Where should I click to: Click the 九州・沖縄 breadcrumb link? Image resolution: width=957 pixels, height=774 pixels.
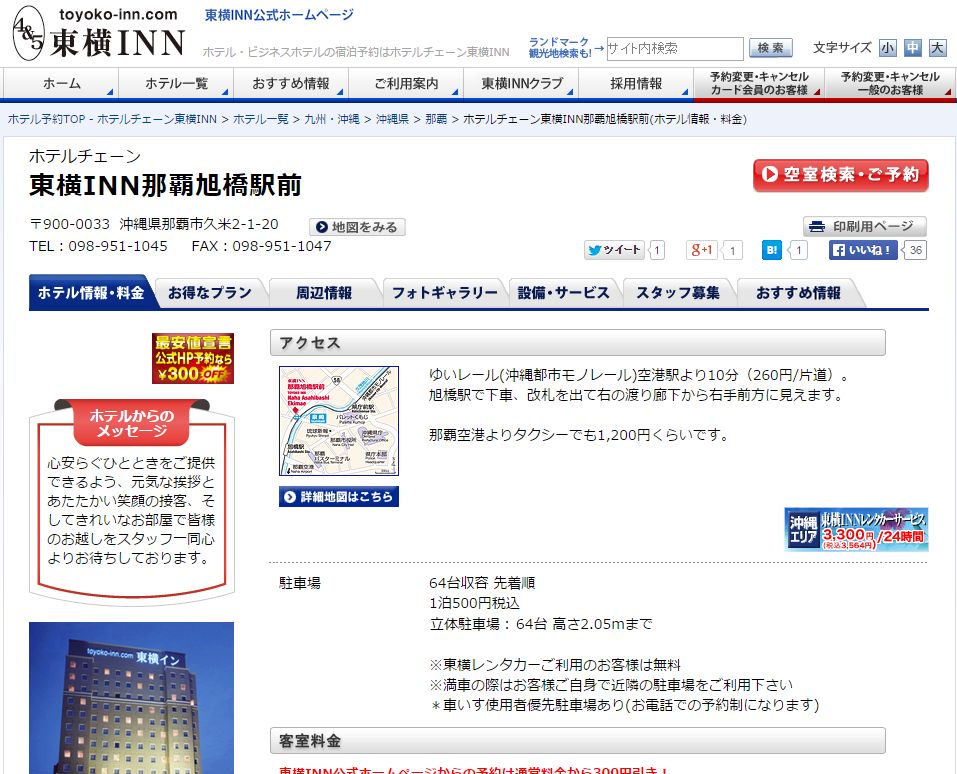tap(331, 119)
